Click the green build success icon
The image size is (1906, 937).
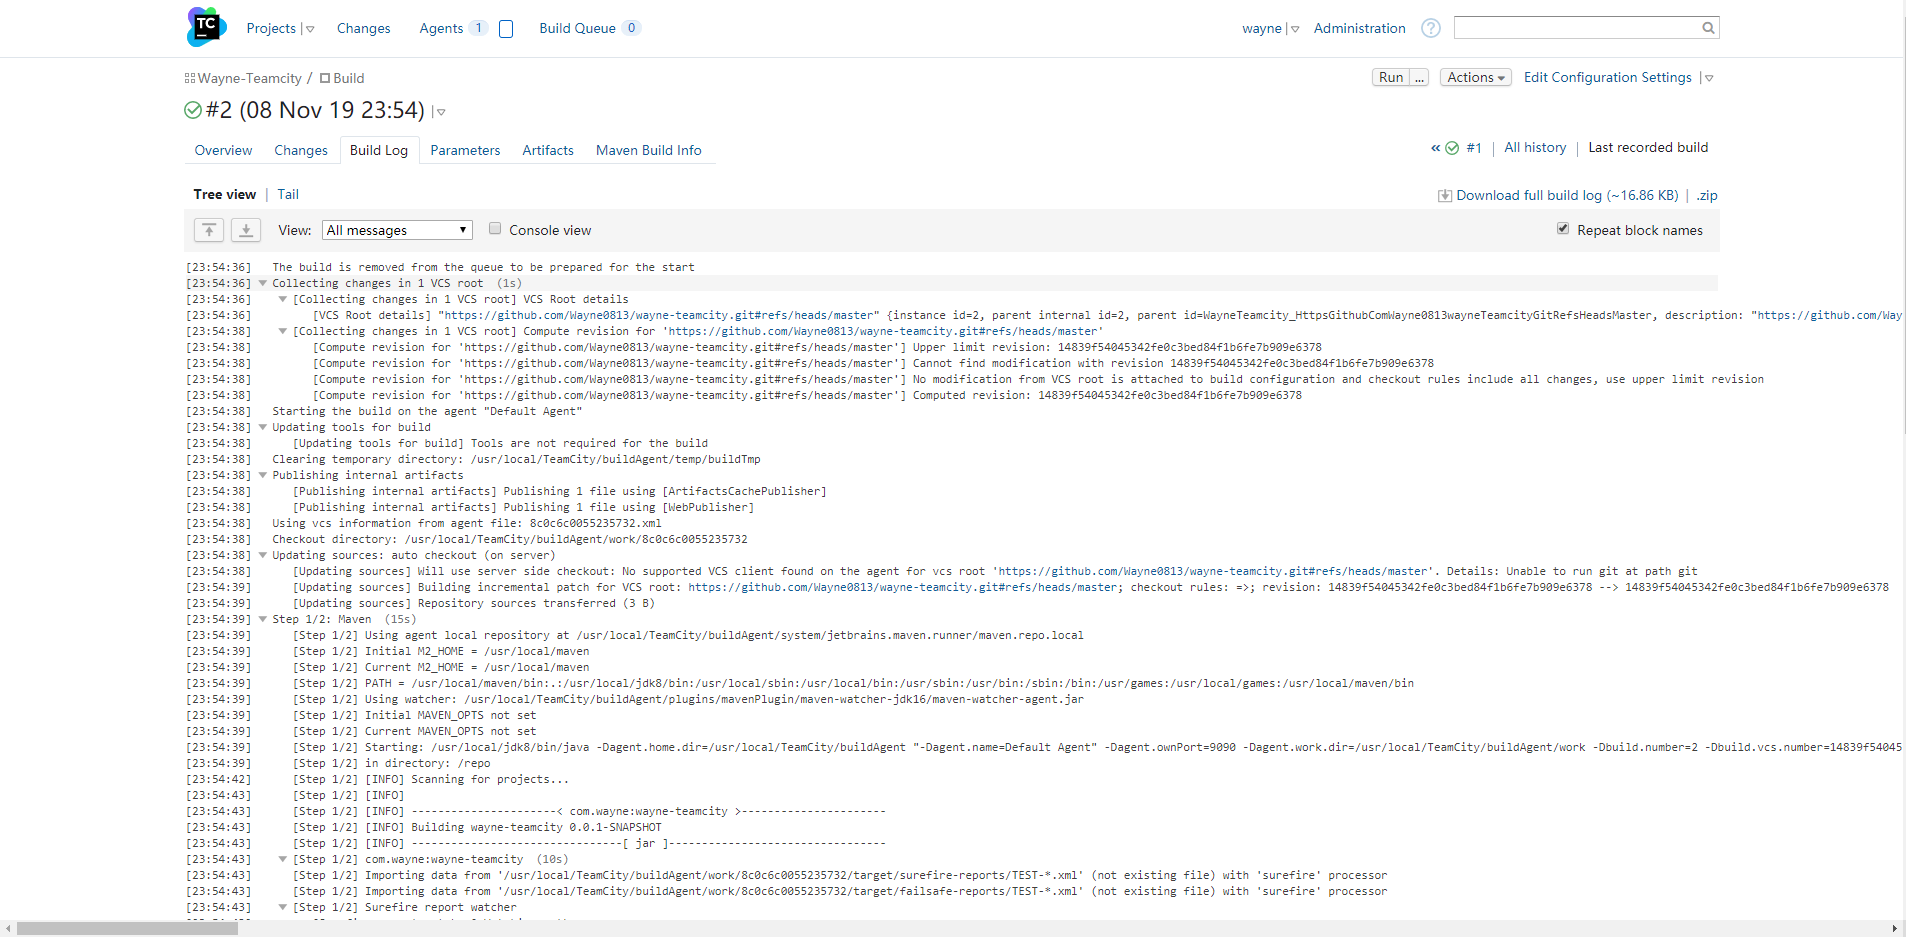pos(193,110)
